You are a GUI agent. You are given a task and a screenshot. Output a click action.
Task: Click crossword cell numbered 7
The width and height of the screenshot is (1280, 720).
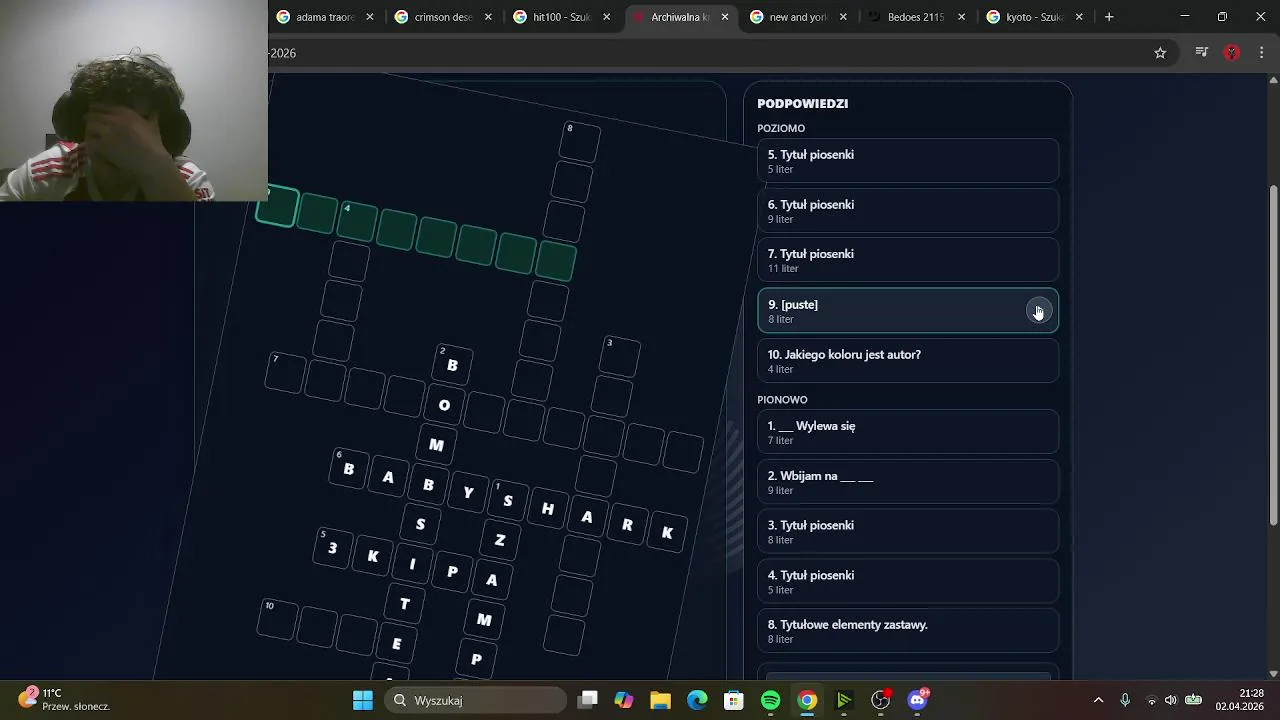[285, 373]
